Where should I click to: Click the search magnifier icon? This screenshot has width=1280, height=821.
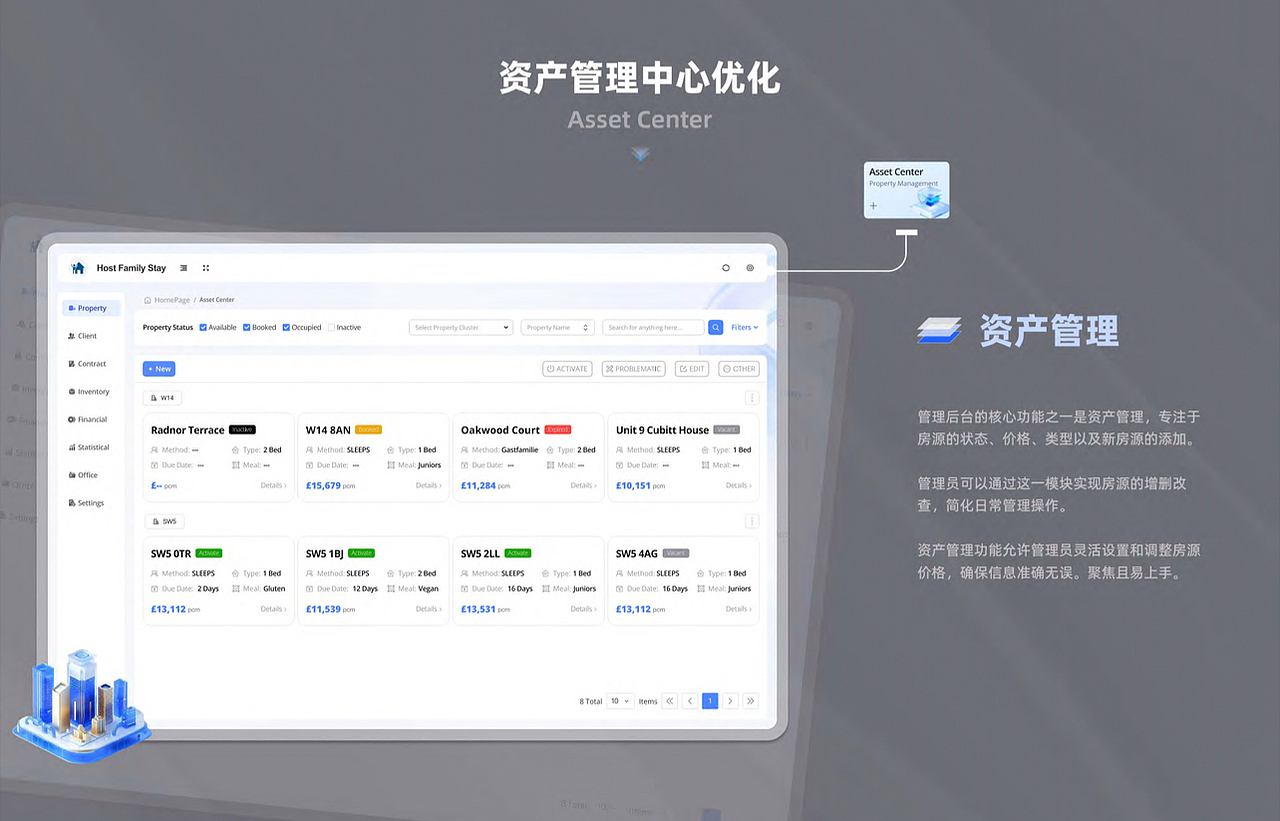(x=716, y=327)
